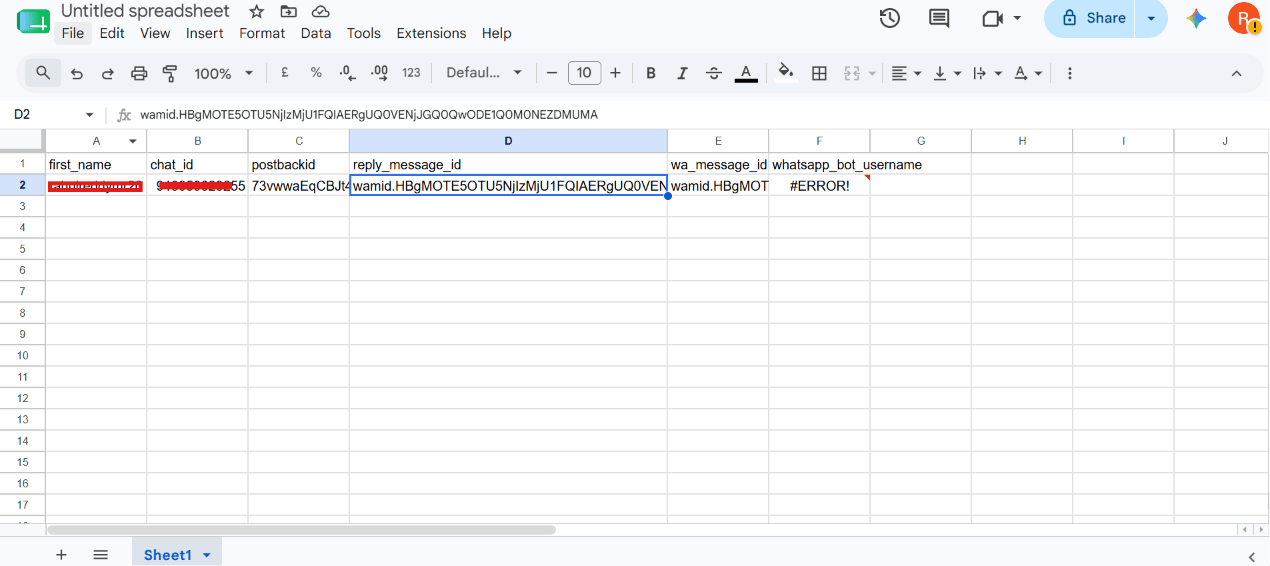Image resolution: width=1270 pixels, height=566 pixels.
Task: Increase font size plus button
Action: tap(615, 73)
